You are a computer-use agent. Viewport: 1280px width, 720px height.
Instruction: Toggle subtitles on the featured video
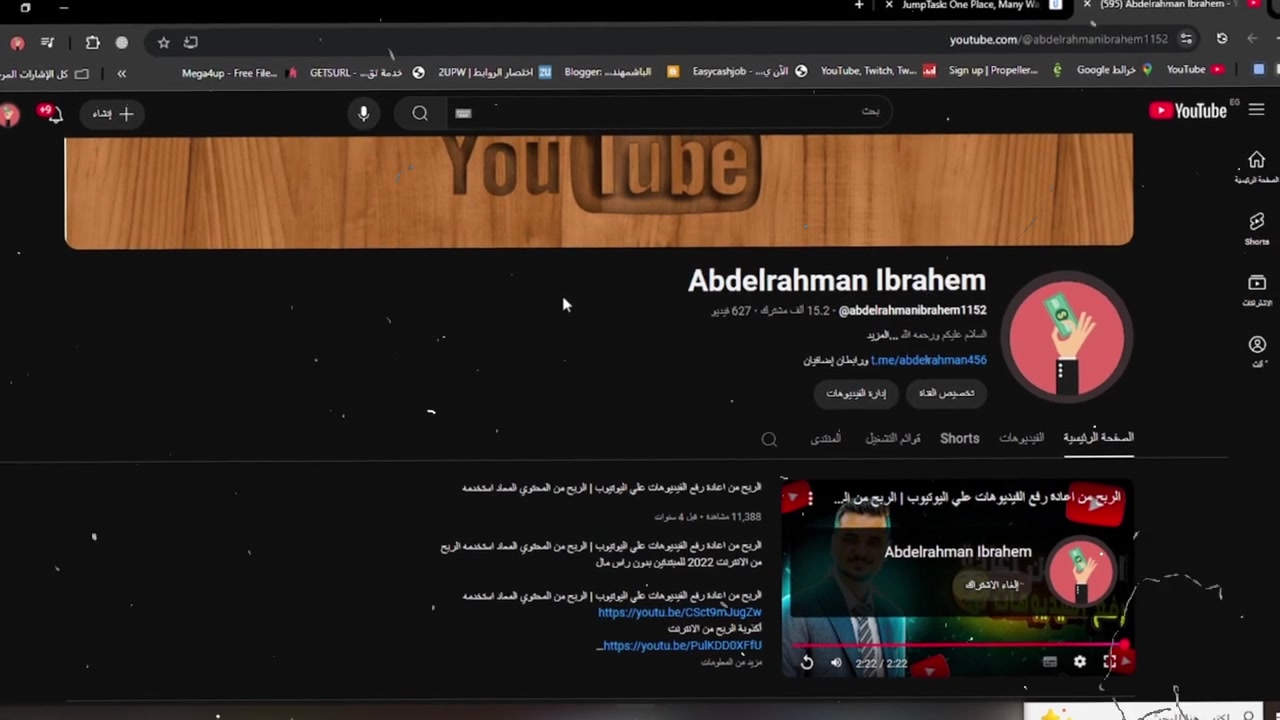tap(1050, 661)
